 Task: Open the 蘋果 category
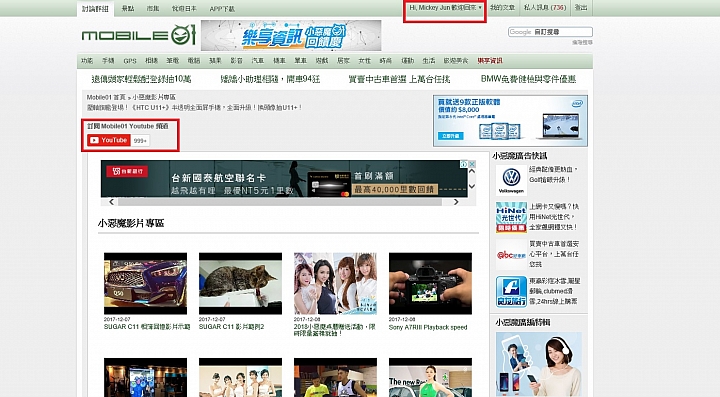[x=215, y=61]
